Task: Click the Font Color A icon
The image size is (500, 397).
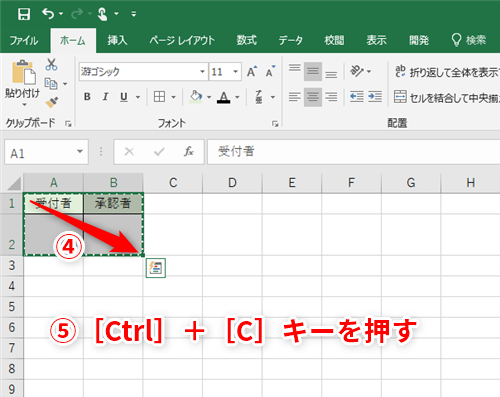Action: click(224, 97)
